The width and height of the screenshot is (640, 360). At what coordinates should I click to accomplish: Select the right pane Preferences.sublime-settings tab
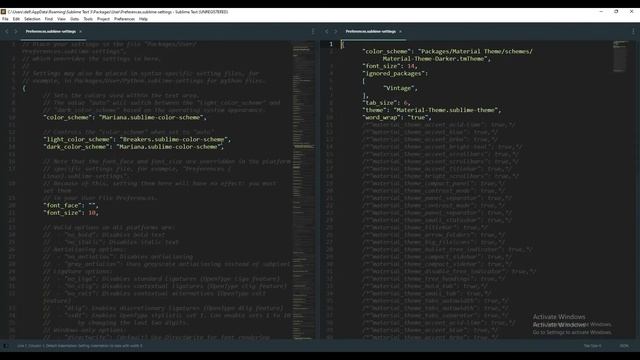(371, 31)
